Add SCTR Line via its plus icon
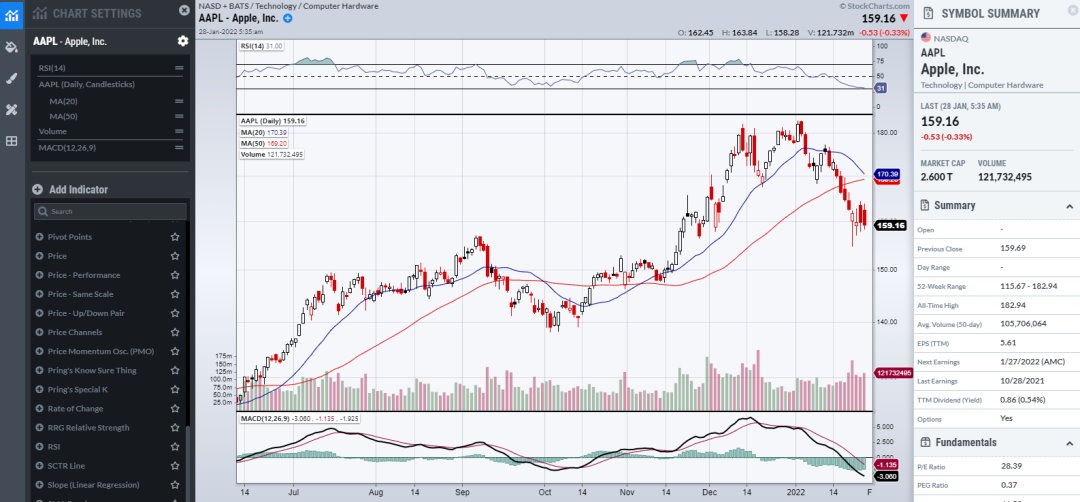This screenshot has height=502, width=1080. [39, 466]
